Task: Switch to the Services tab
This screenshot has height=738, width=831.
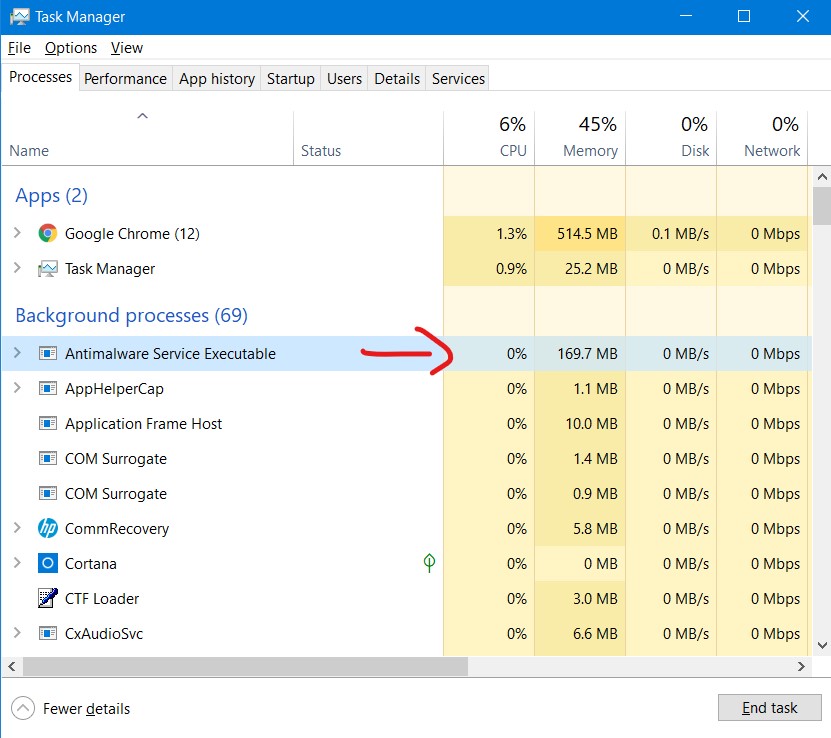Action: tap(458, 78)
